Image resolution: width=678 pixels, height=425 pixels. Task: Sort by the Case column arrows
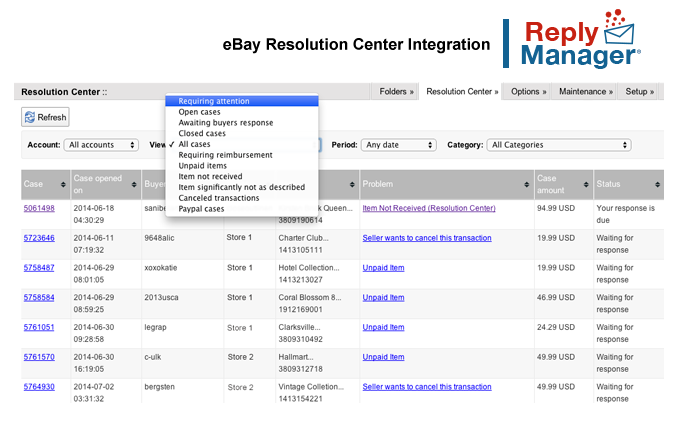[x=63, y=184]
